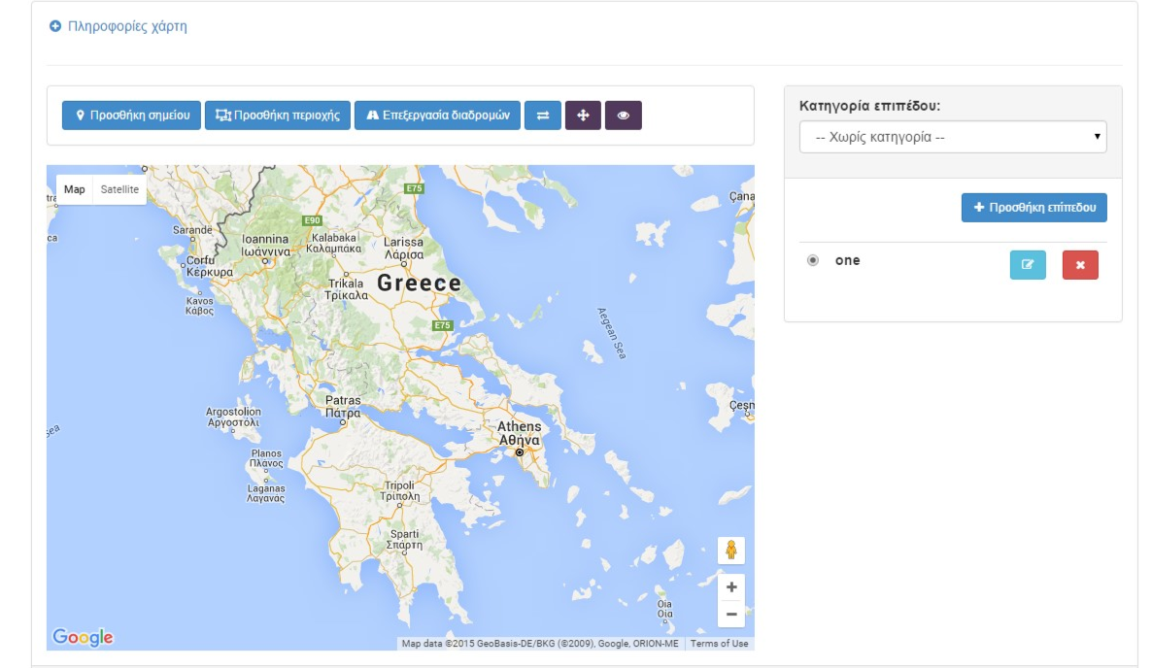Click the Προσθήκη σημείου button
This screenshot has width=1152, height=668.
(131, 116)
